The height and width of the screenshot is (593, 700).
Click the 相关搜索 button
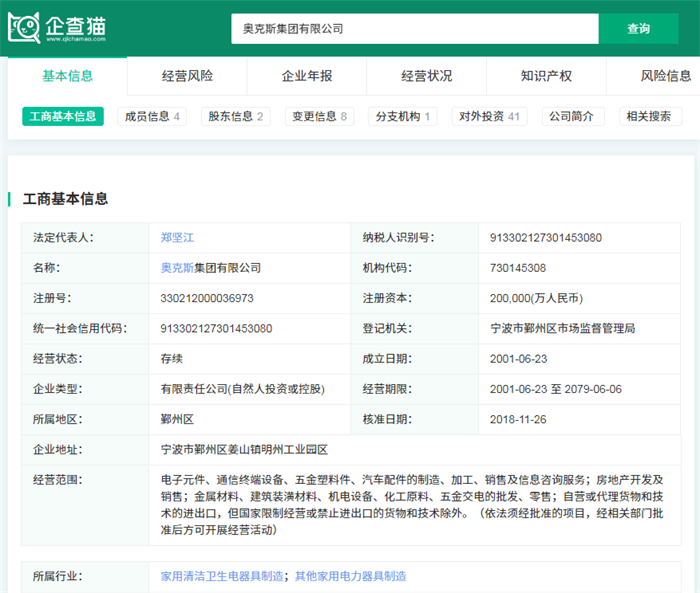click(x=649, y=116)
